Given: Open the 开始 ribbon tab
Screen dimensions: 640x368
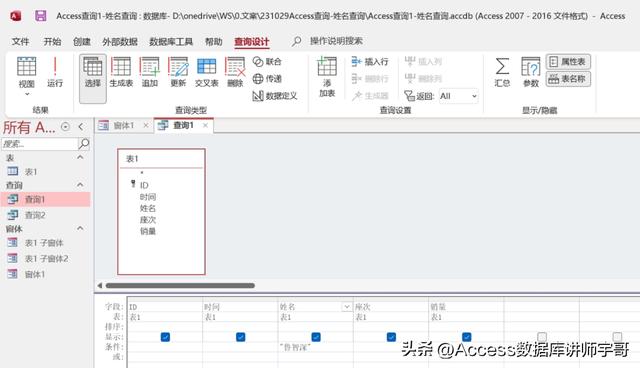Looking at the screenshot, I should [x=52, y=41].
